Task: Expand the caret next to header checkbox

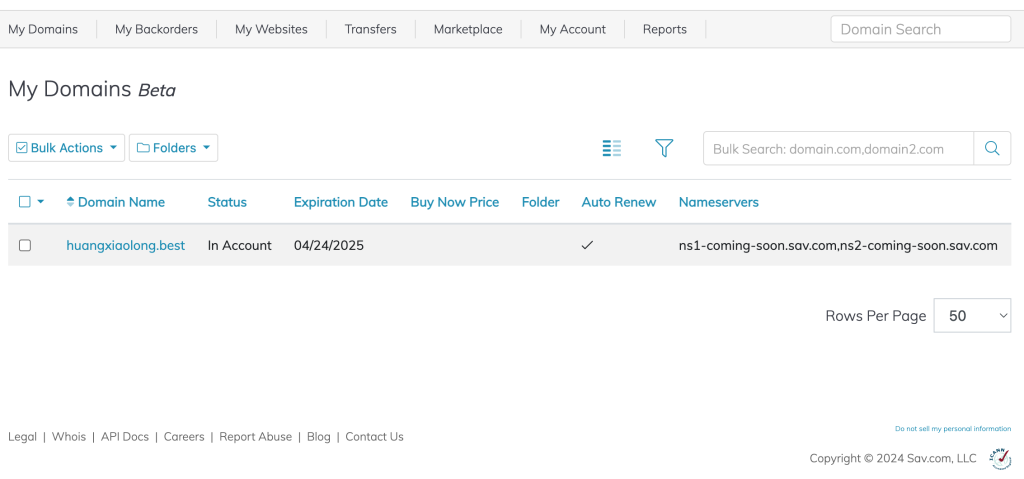Action: tap(41, 202)
